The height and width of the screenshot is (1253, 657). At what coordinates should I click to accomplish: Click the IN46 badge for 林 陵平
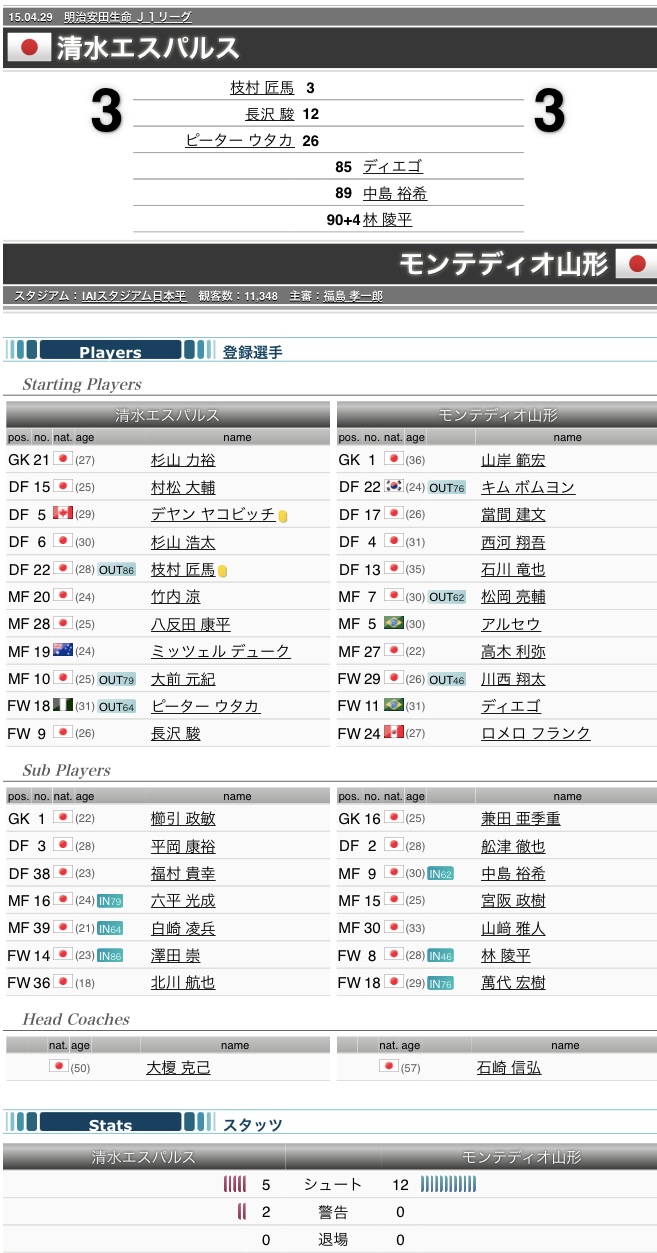(x=440, y=956)
